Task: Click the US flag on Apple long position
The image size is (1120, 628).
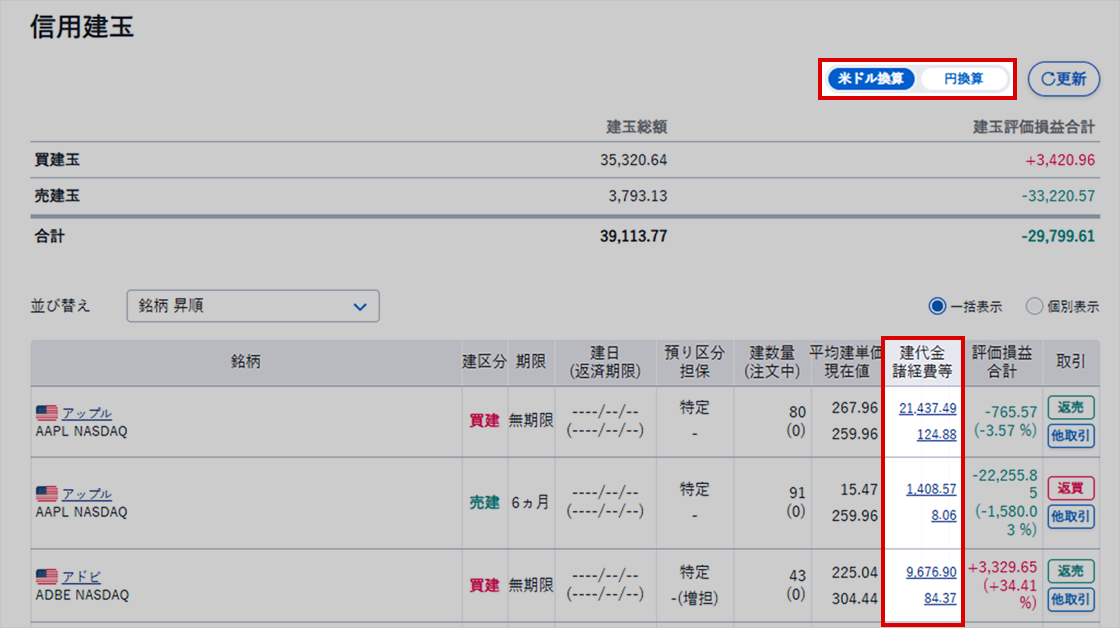Action: coord(47,413)
